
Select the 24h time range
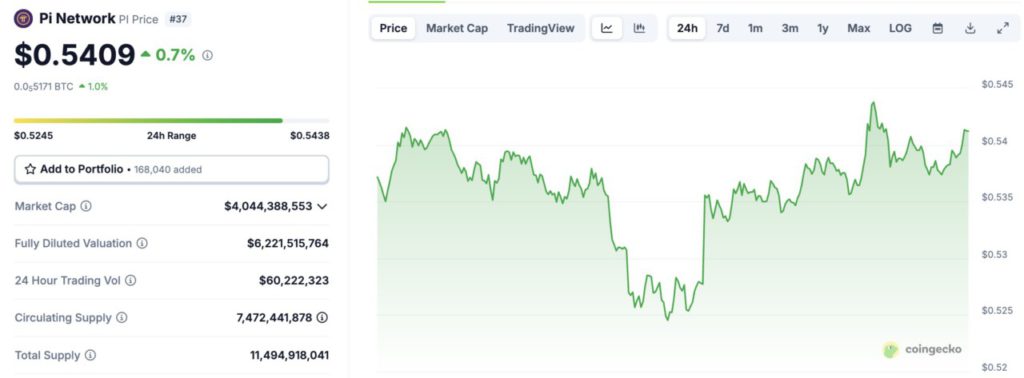click(x=687, y=28)
